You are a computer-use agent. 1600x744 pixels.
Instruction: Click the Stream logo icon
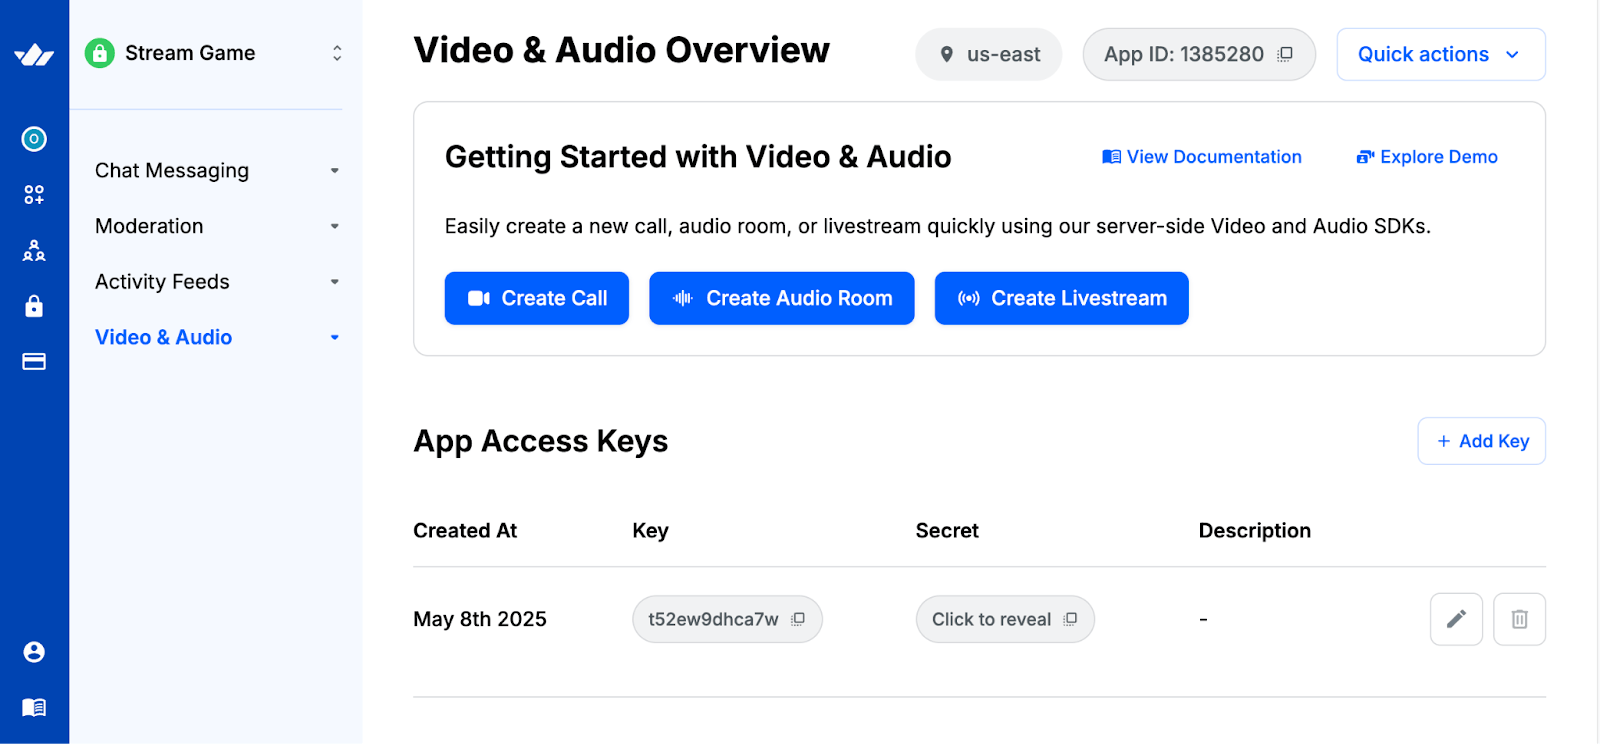click(34, 55)
